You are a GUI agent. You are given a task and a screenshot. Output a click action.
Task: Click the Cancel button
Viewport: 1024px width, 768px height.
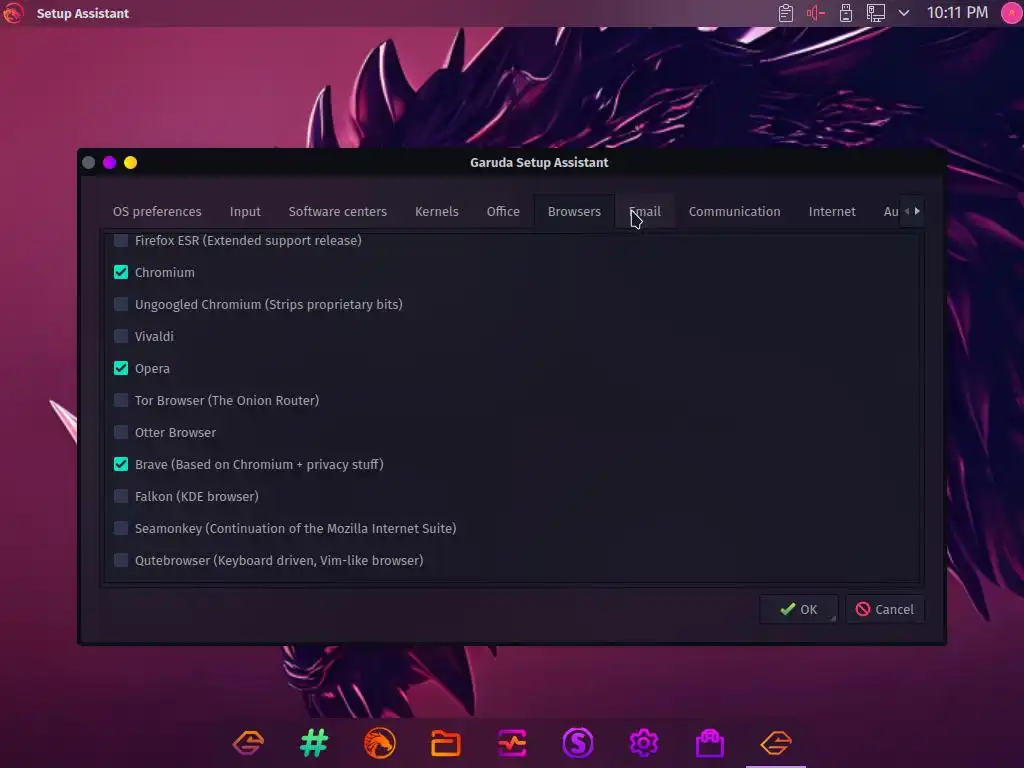coord(885,609)
